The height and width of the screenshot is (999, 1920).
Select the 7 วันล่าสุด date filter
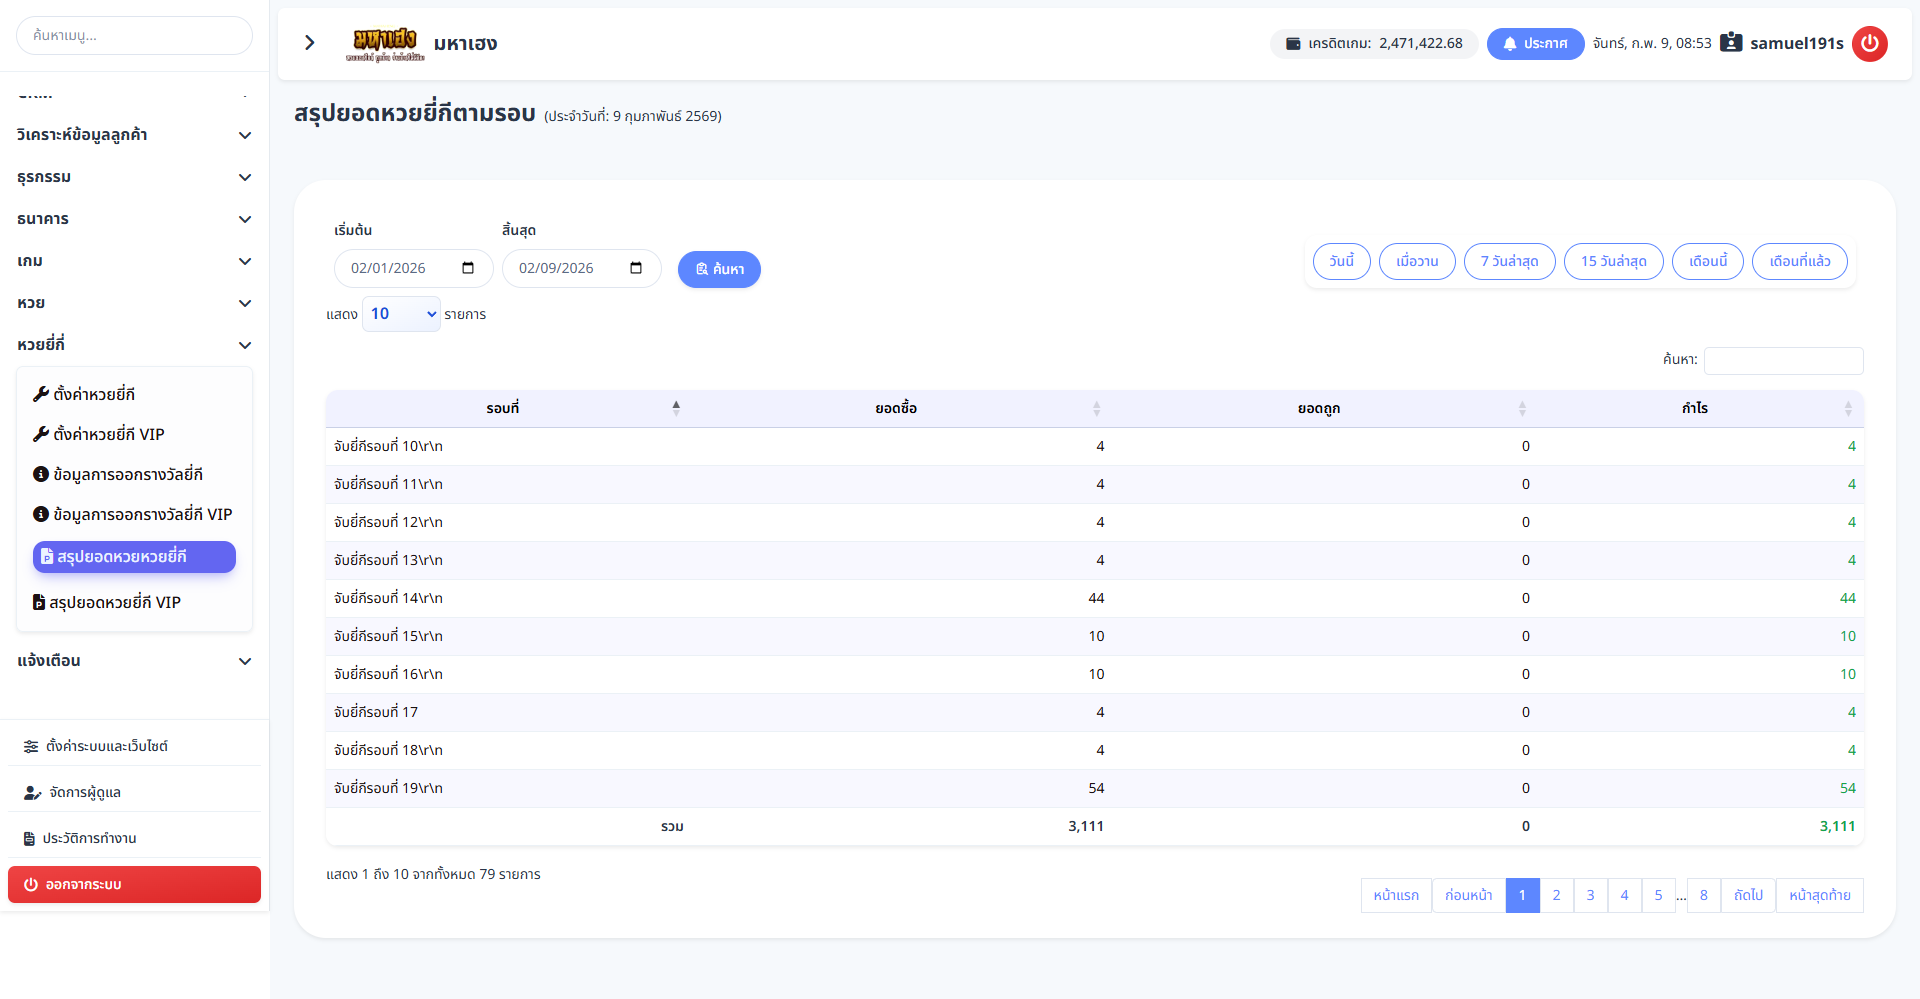[1509, 262]
